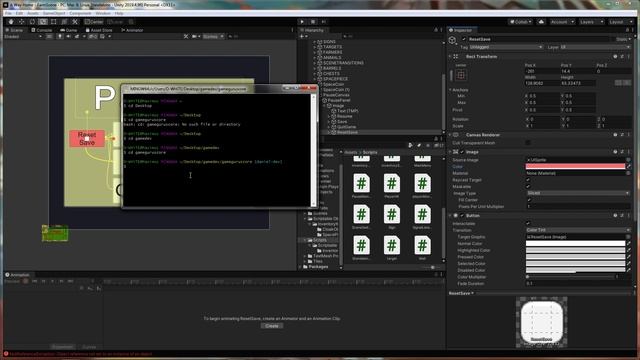This screenshot has height=360, width=640.
Task: Click the Play button to run the game
Action: coord(302,22)
